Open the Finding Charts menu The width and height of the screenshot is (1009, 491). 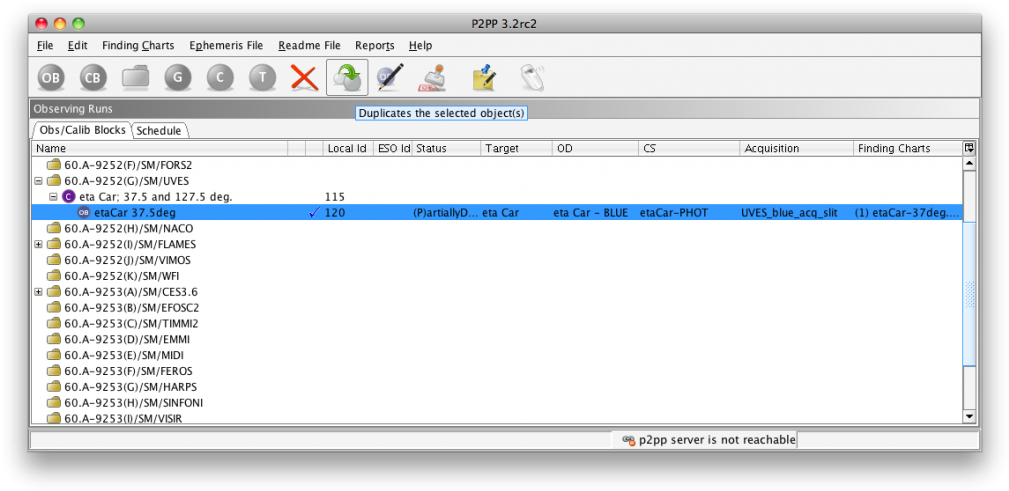point(138,46)
